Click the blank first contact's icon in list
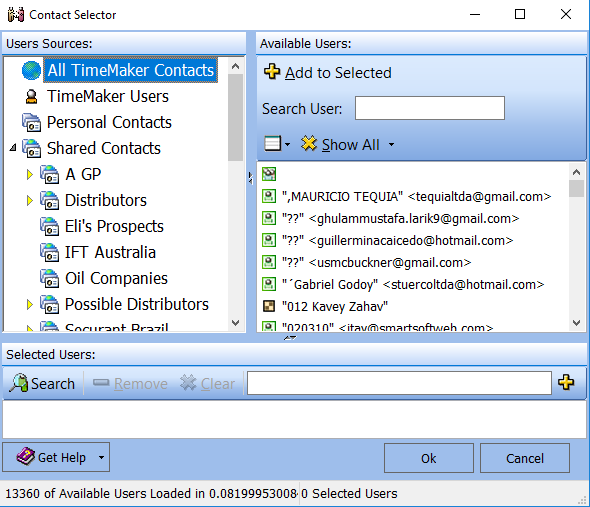Image resolution: width=590 pixels, height=507 pixels. coord(269,174)
